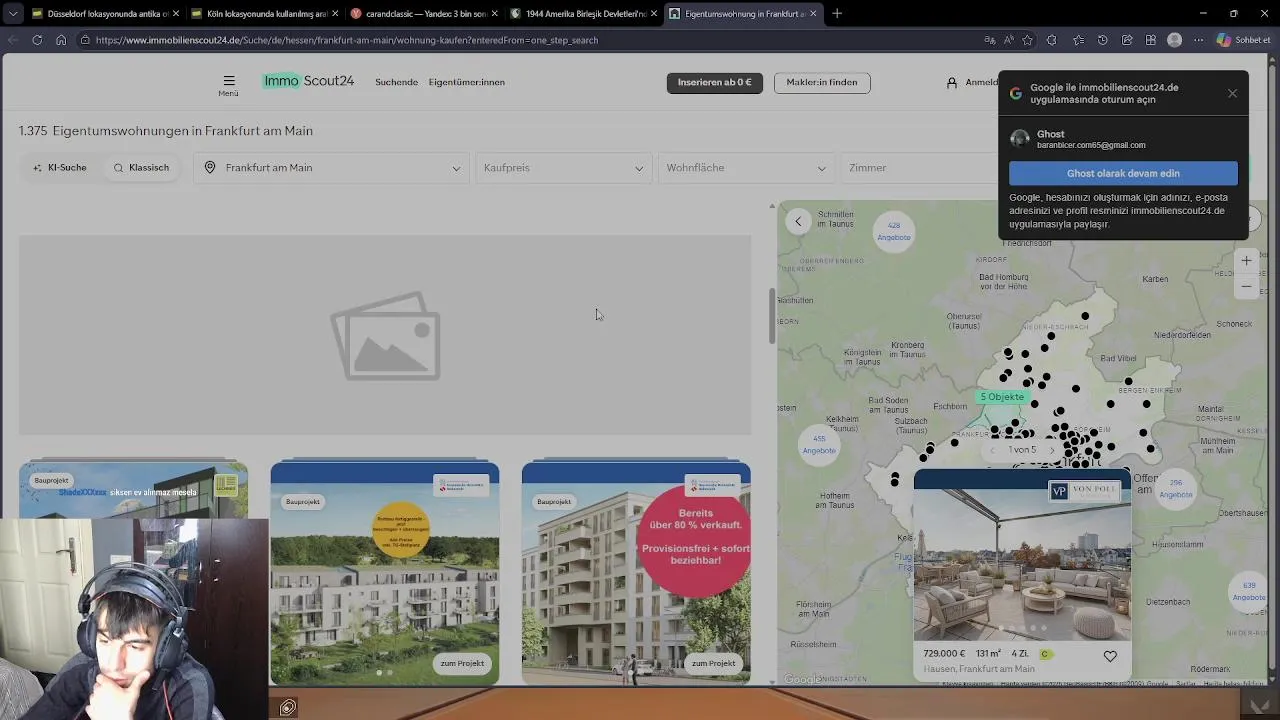Image resolution: width=1280 pixels, height=720 pixels.
Task: Switch to Düsseldorf lokasyonunda browser tab
Action: pyautogui.click(x=107, y=14)
